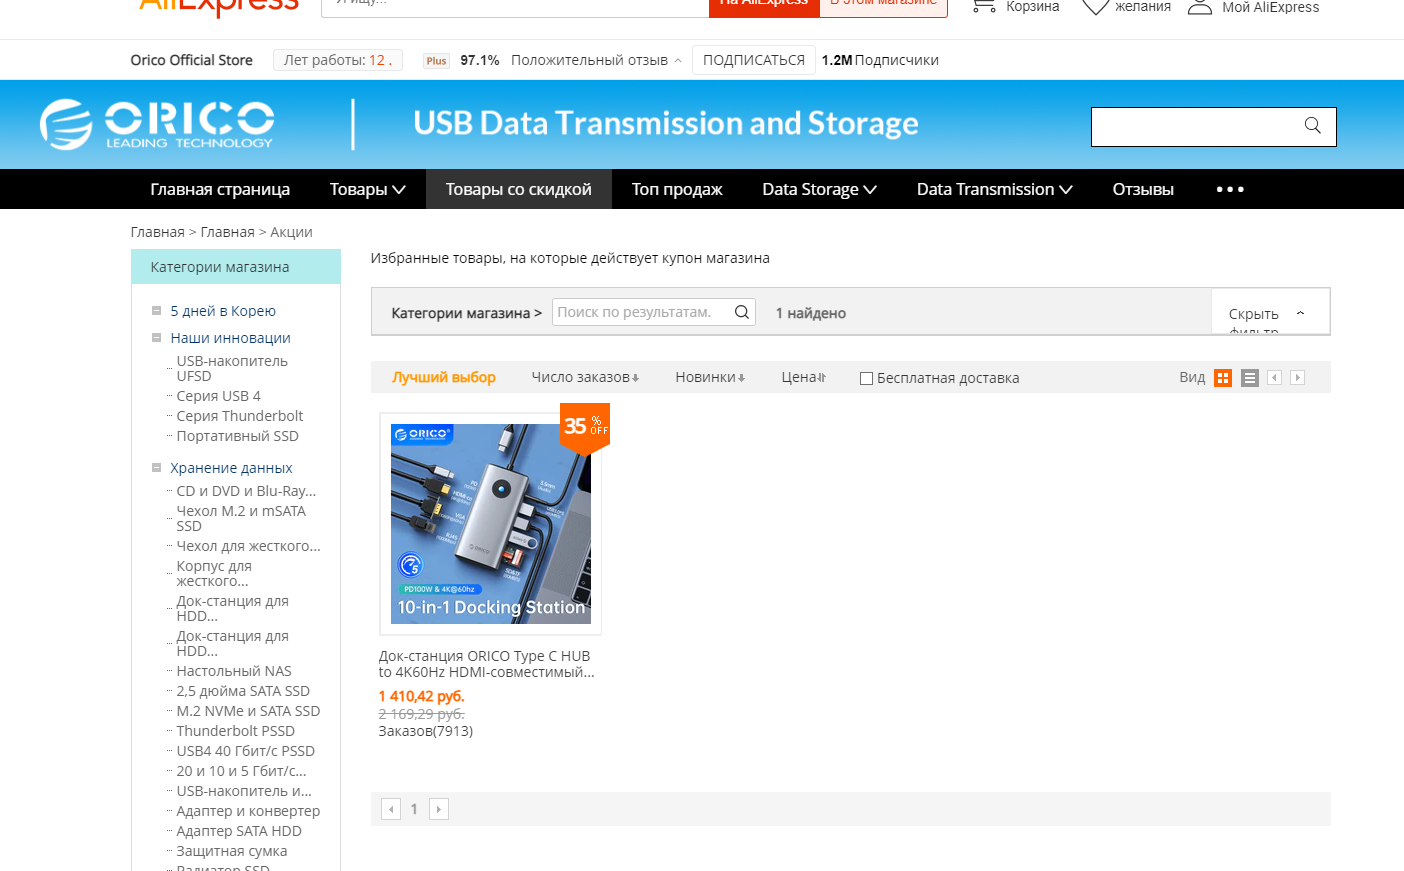Open the 'M.2 NVMe и SATA SSD' category
1404x871 pixels.
pos(248,711)
